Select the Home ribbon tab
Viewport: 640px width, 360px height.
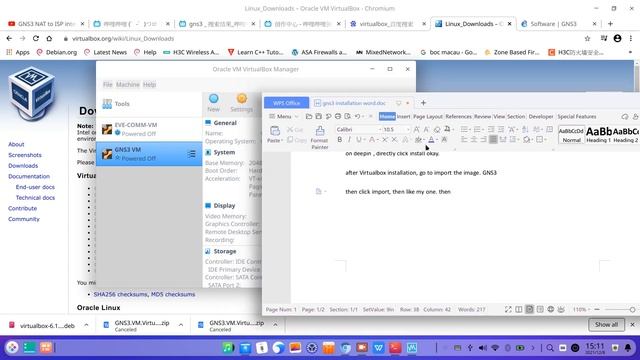[387, 116]
